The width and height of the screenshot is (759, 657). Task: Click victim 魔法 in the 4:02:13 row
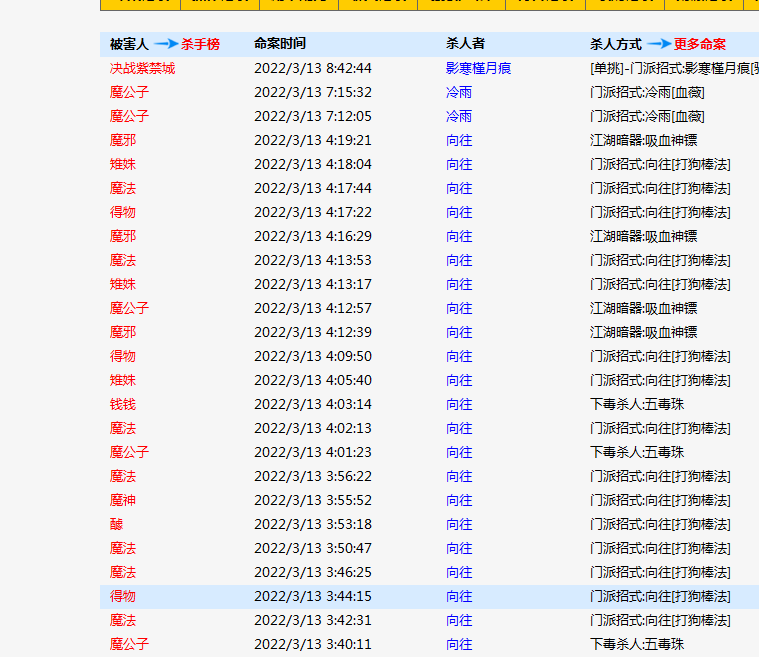123,428
